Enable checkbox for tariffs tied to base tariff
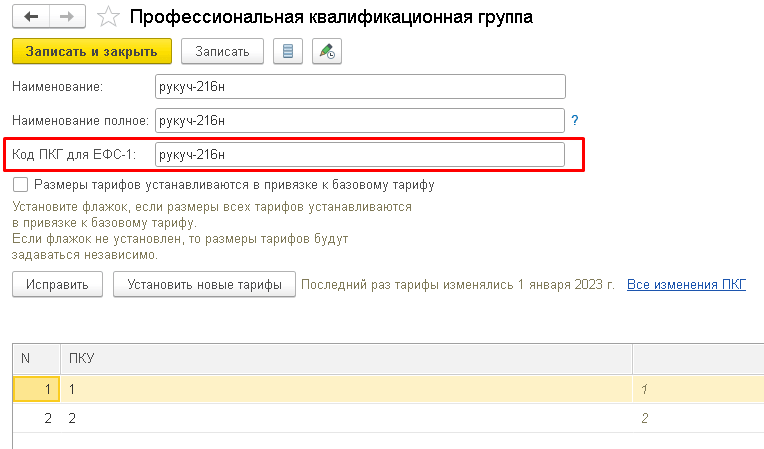This screenshot has height=449, width=764. tap(20, 185)
